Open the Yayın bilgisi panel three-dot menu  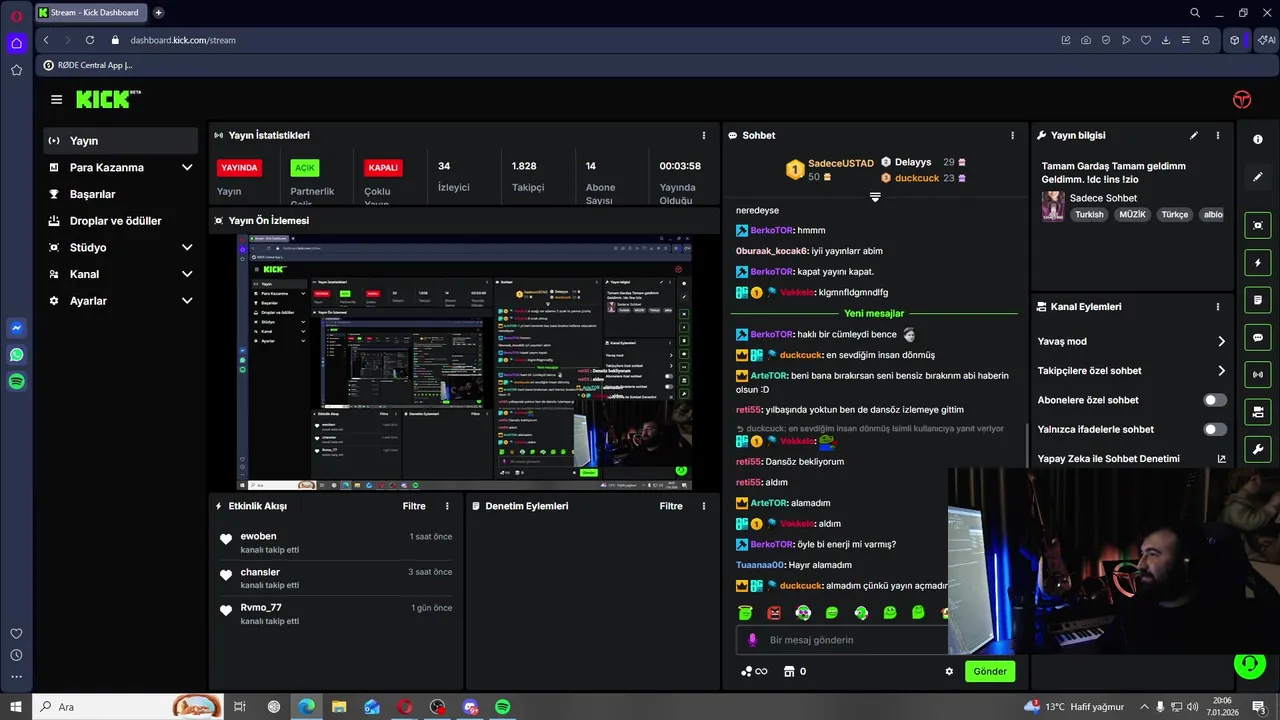[x=1217, y=135]
